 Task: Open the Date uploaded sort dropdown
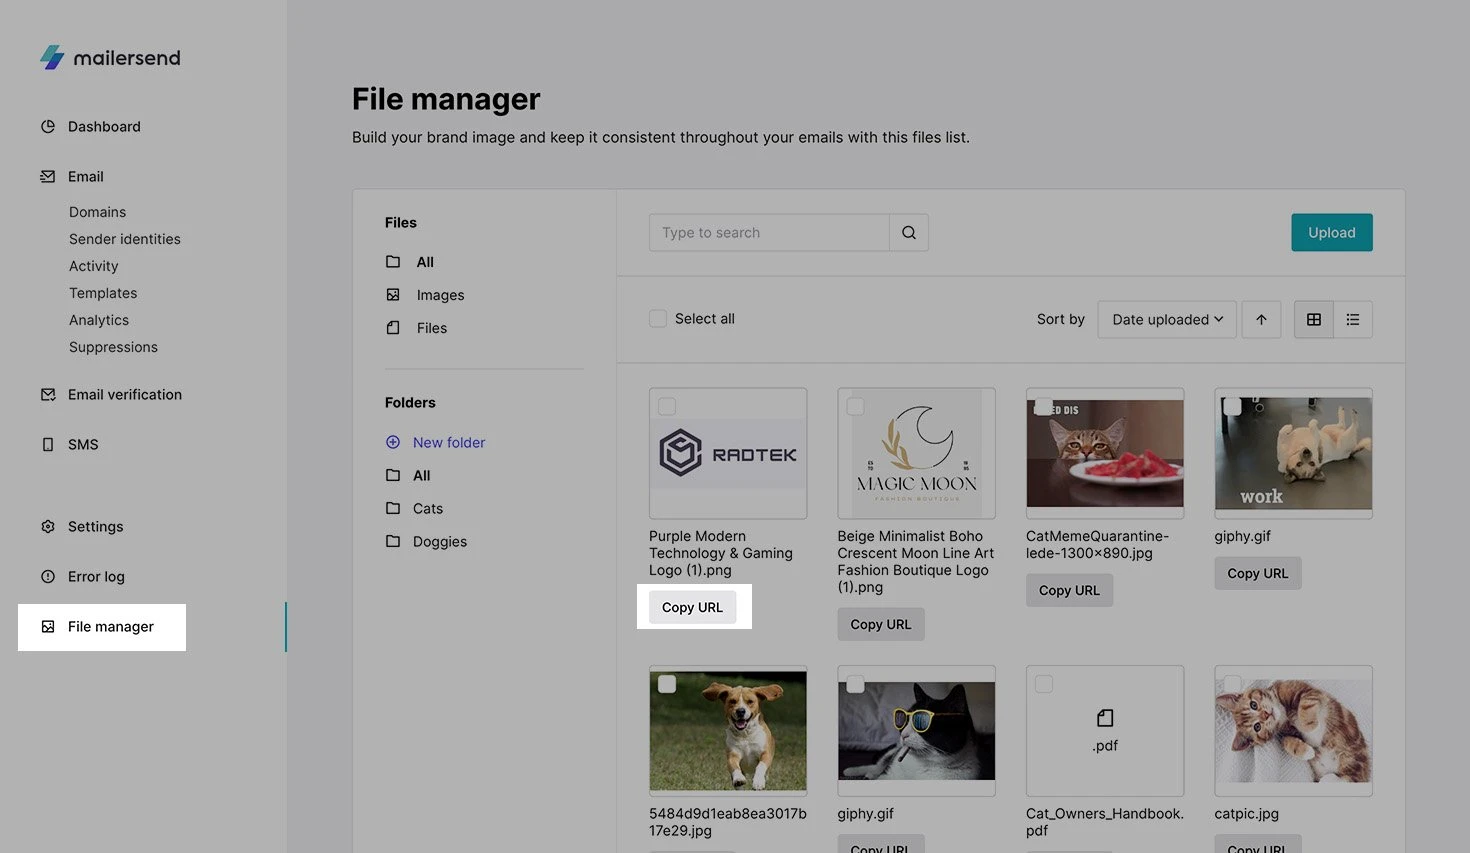[x=1166, y=320]
